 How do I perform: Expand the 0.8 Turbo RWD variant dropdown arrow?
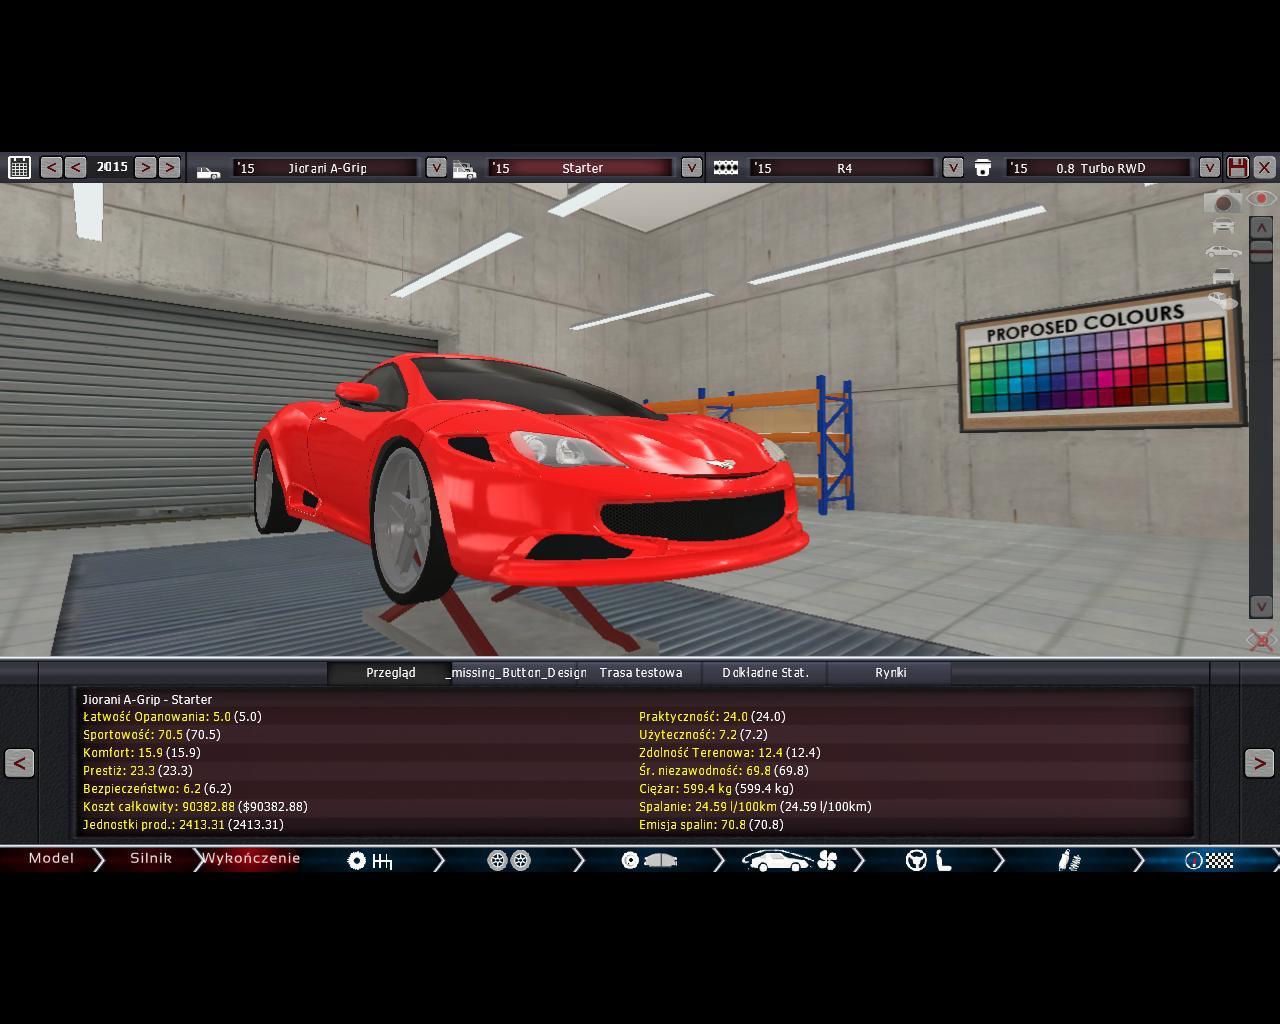coord(1209,167)
